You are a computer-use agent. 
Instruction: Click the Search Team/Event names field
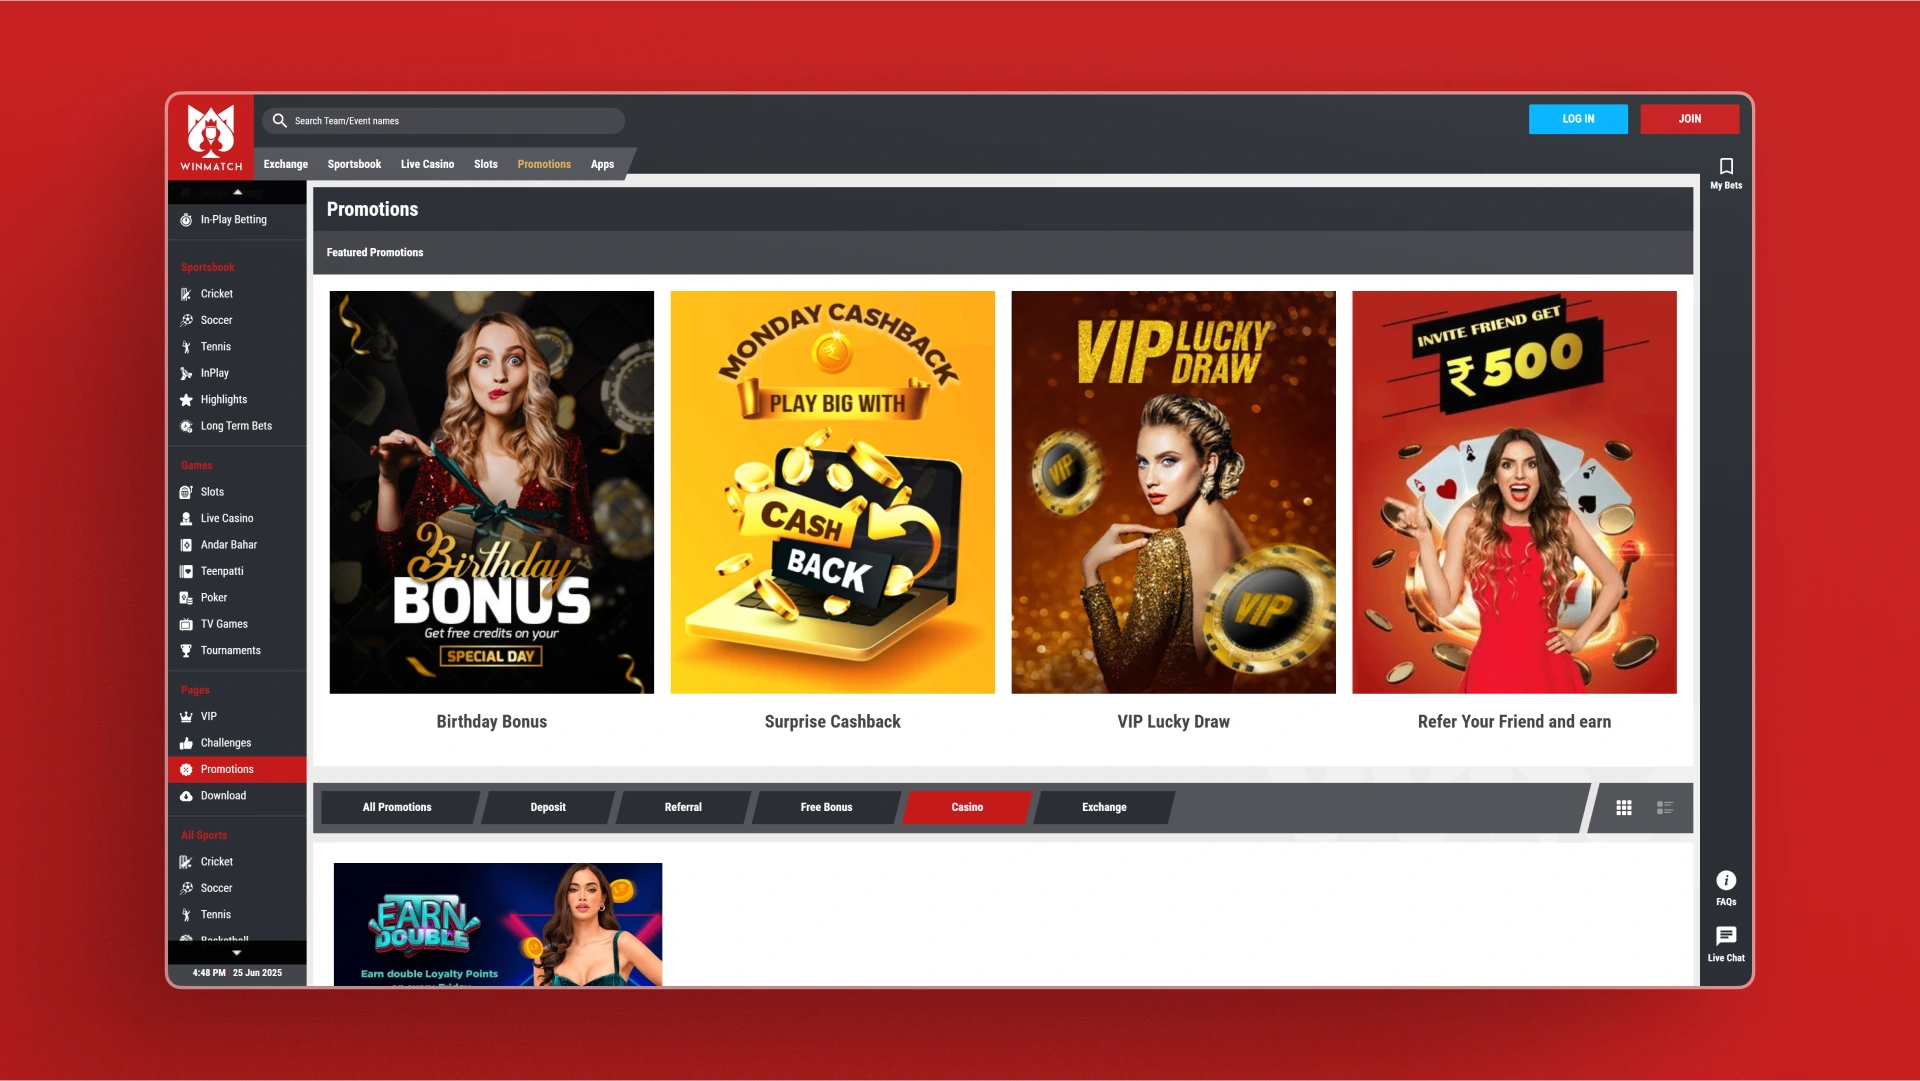click(444, 121)
